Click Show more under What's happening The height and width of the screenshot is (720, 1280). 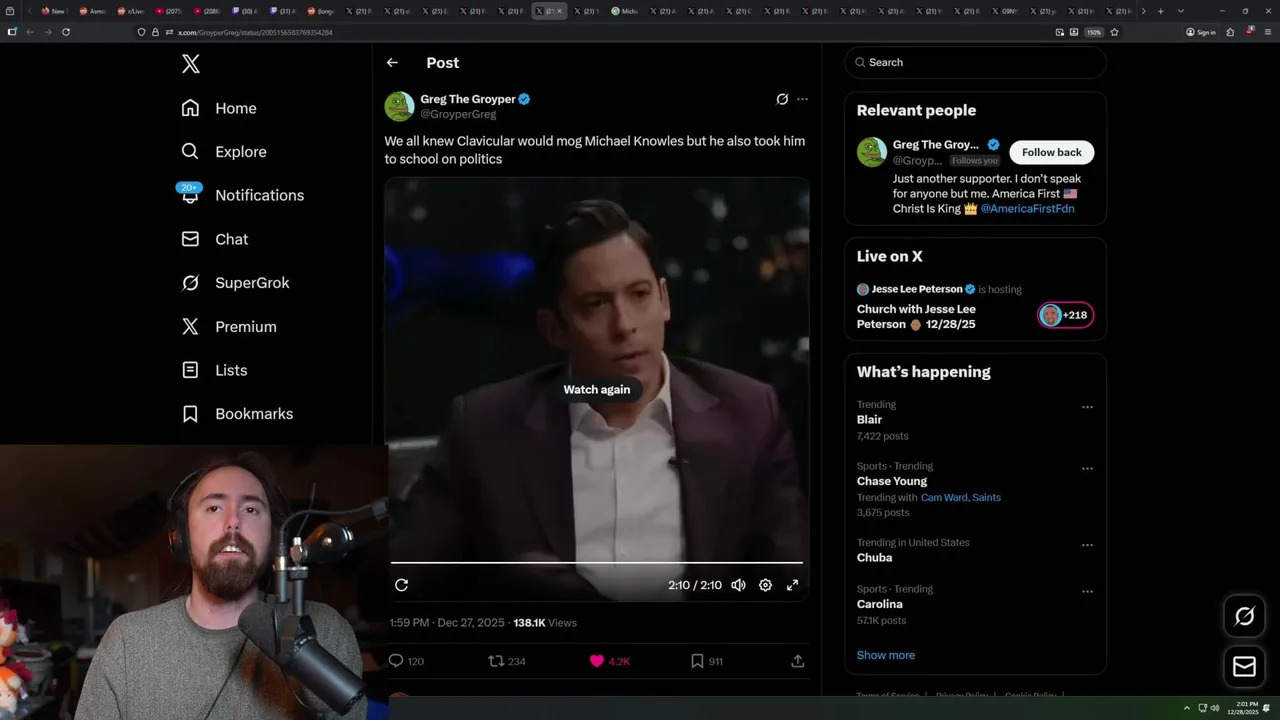[886, 655]
